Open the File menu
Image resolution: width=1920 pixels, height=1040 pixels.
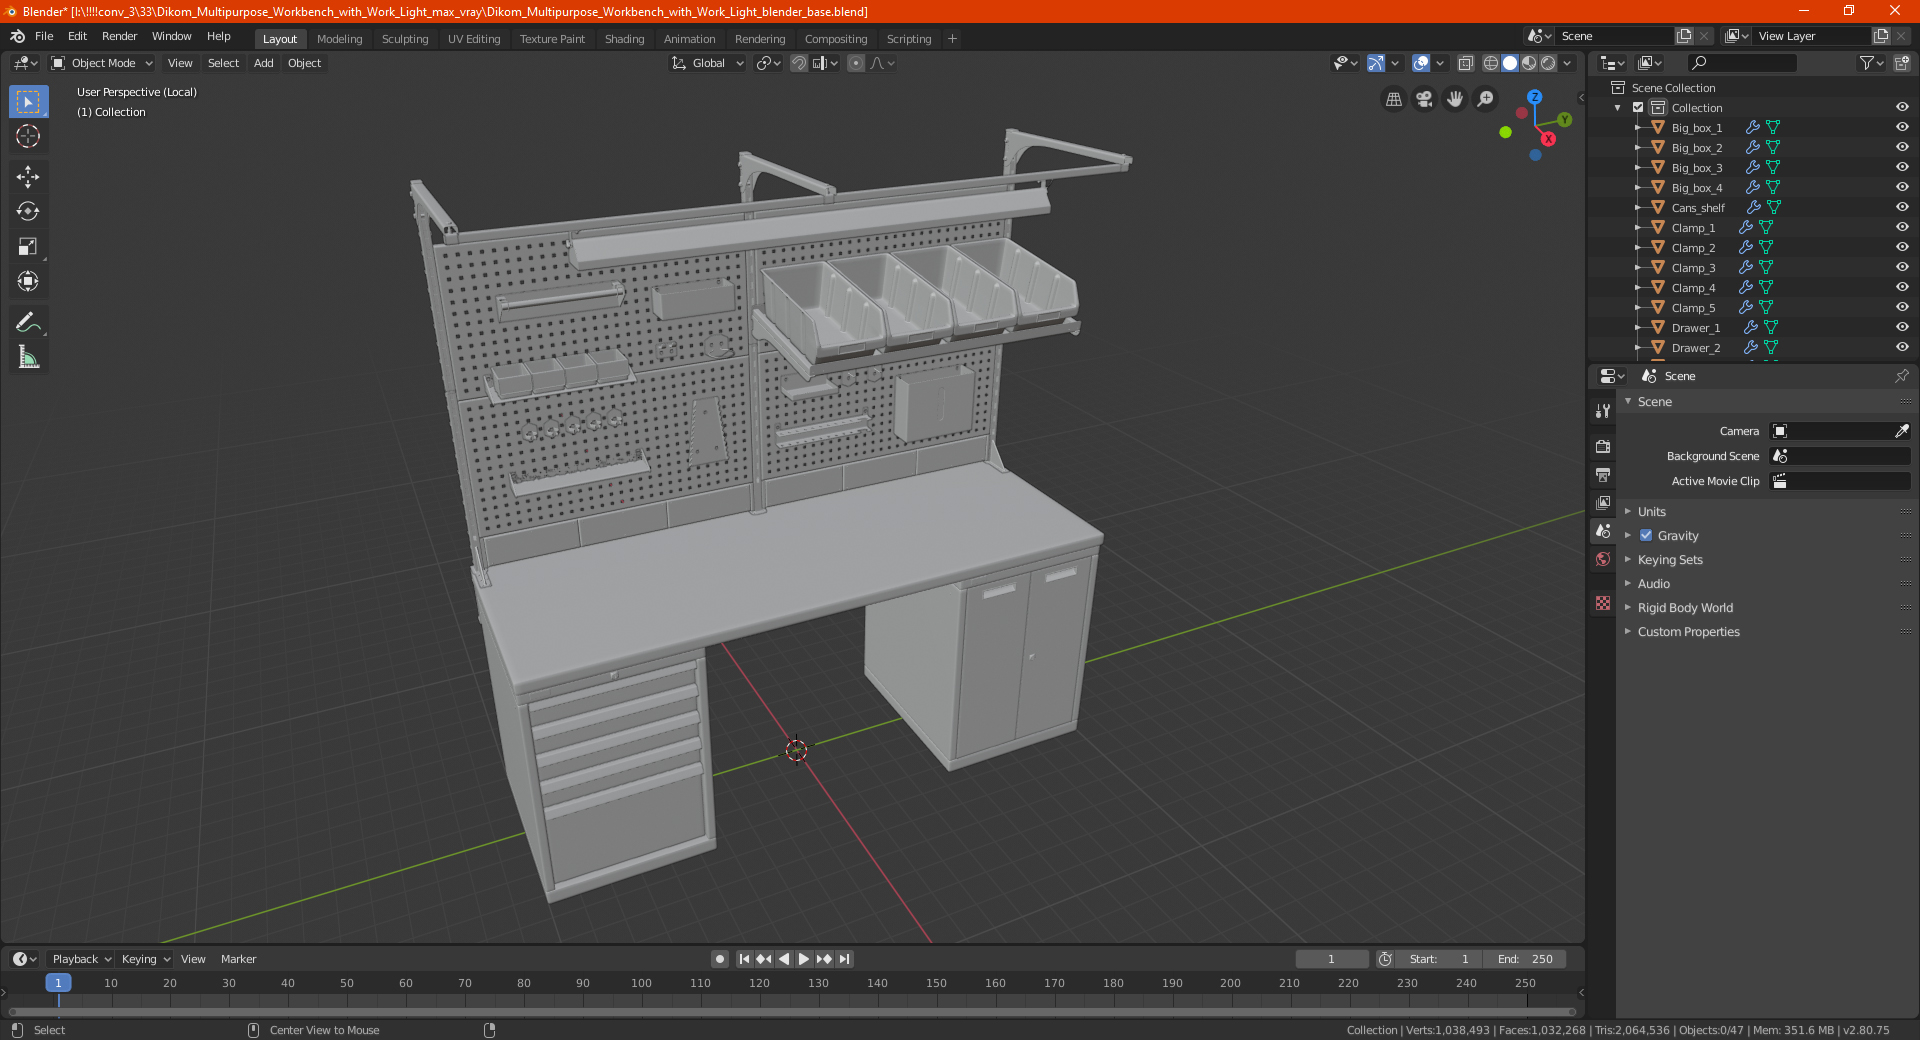click(x=44, y=36)
